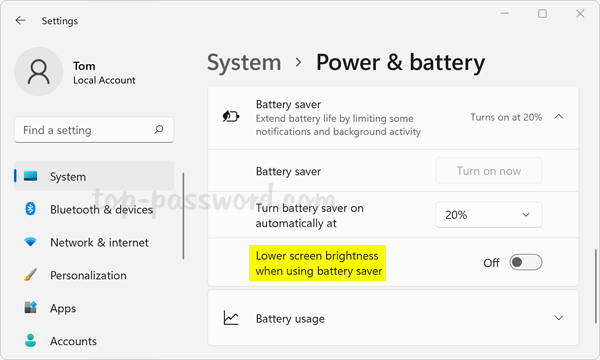The width and height of the screenshot is (600, 360).
Task: Click the Tom user avatar icon
Action: 39,72
